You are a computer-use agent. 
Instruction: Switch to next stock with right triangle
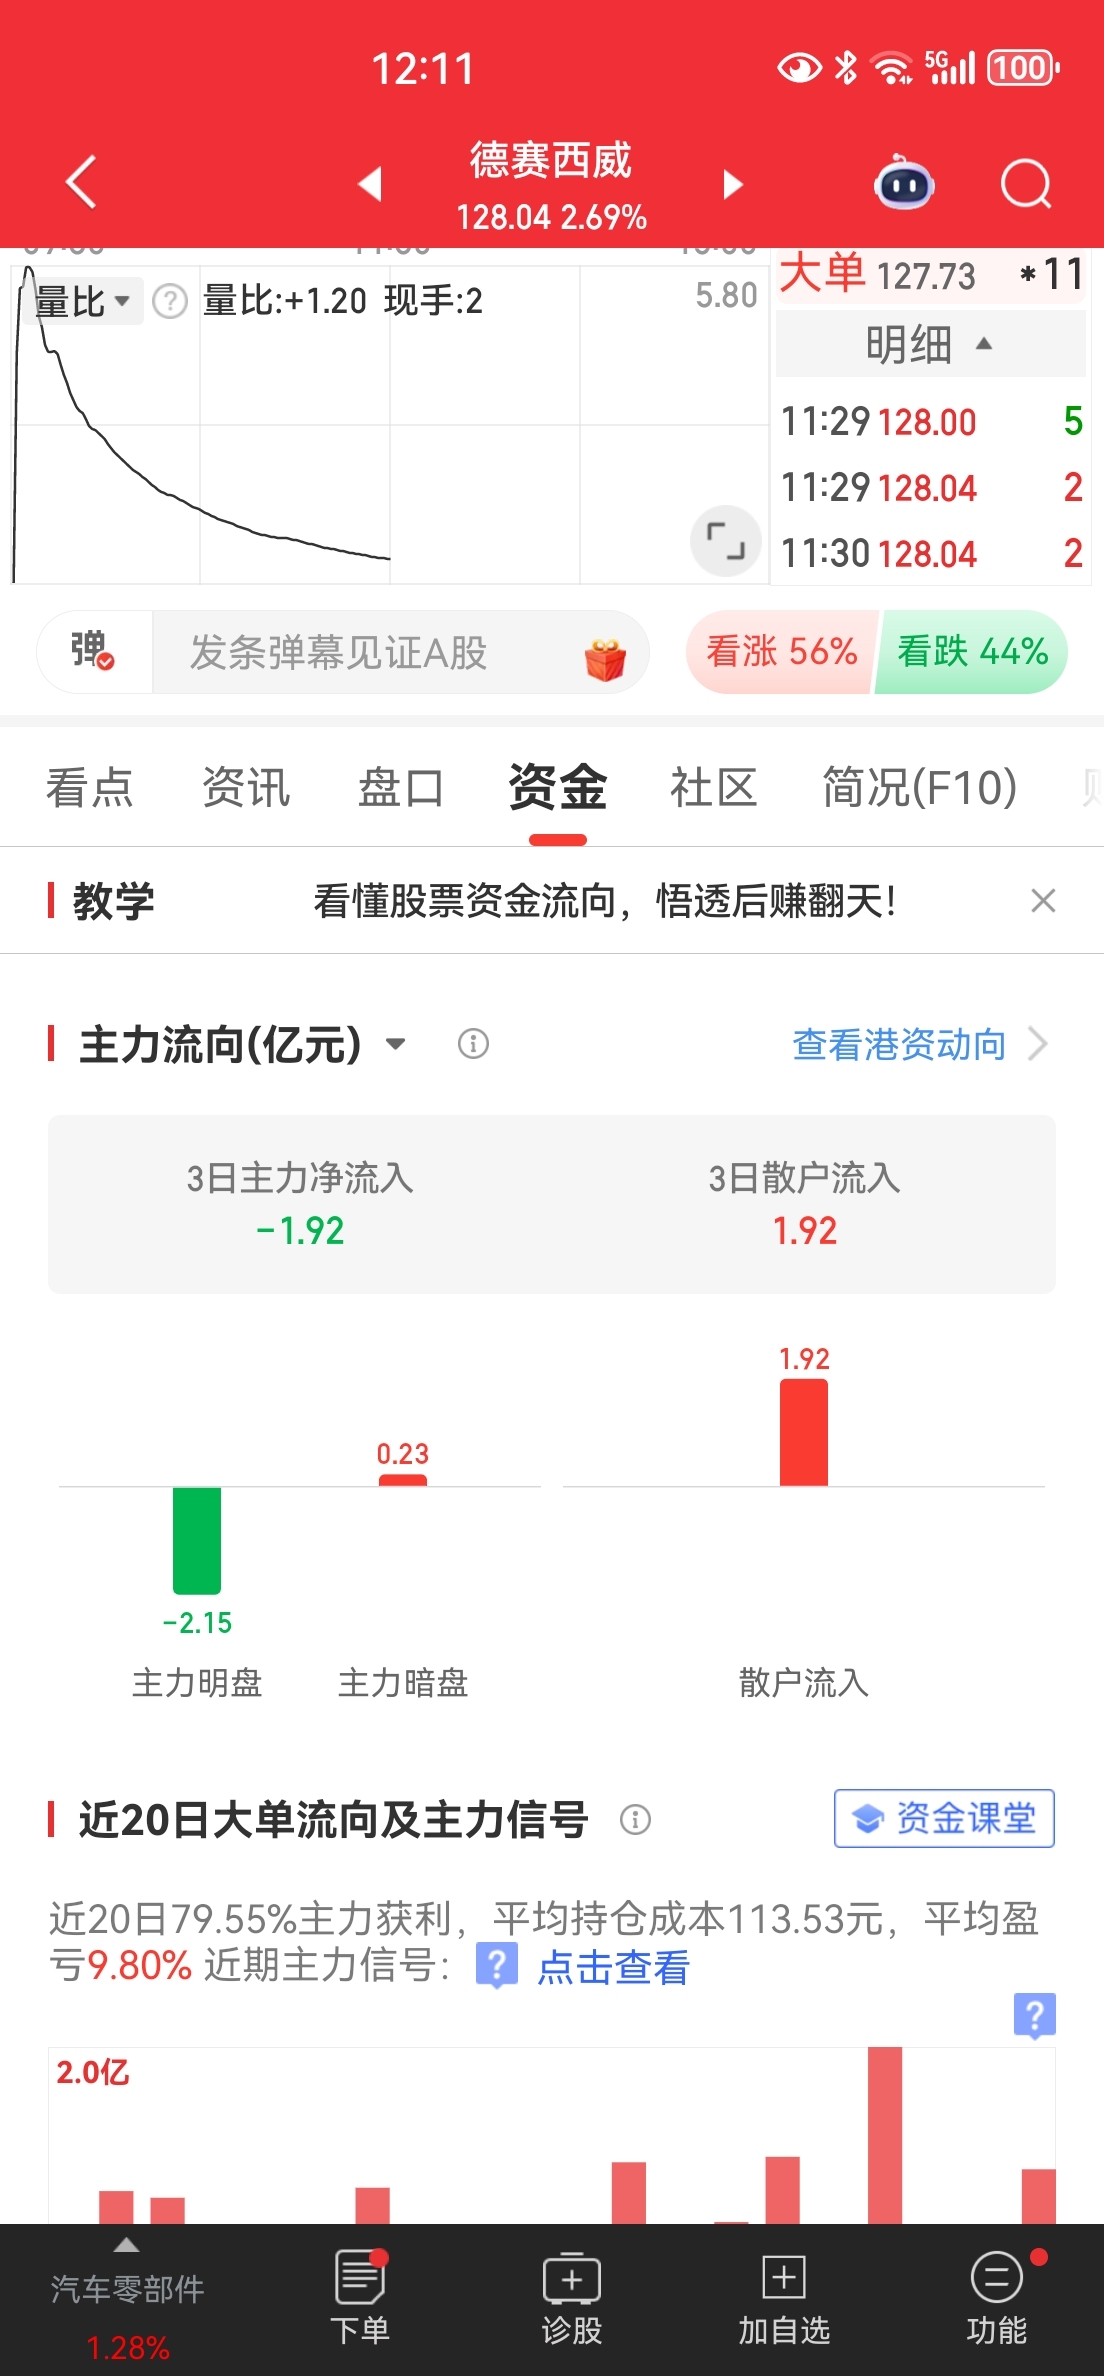tap(733, 184)
